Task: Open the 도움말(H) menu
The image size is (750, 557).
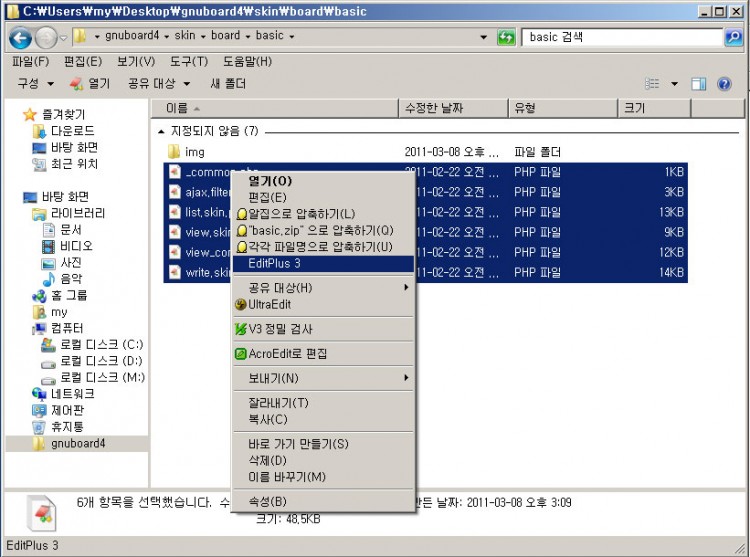Action: tap(247, 62)
